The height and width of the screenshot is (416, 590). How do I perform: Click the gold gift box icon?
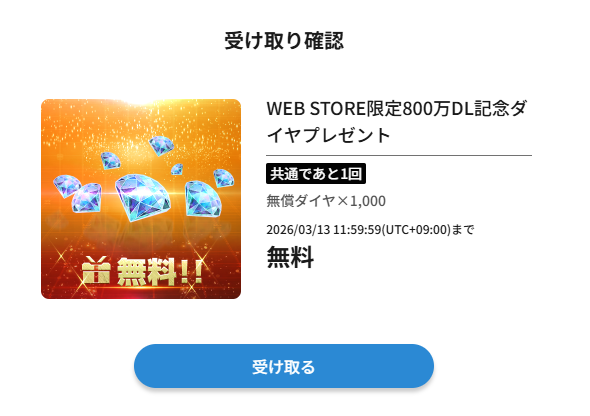[x=96, y=270]
